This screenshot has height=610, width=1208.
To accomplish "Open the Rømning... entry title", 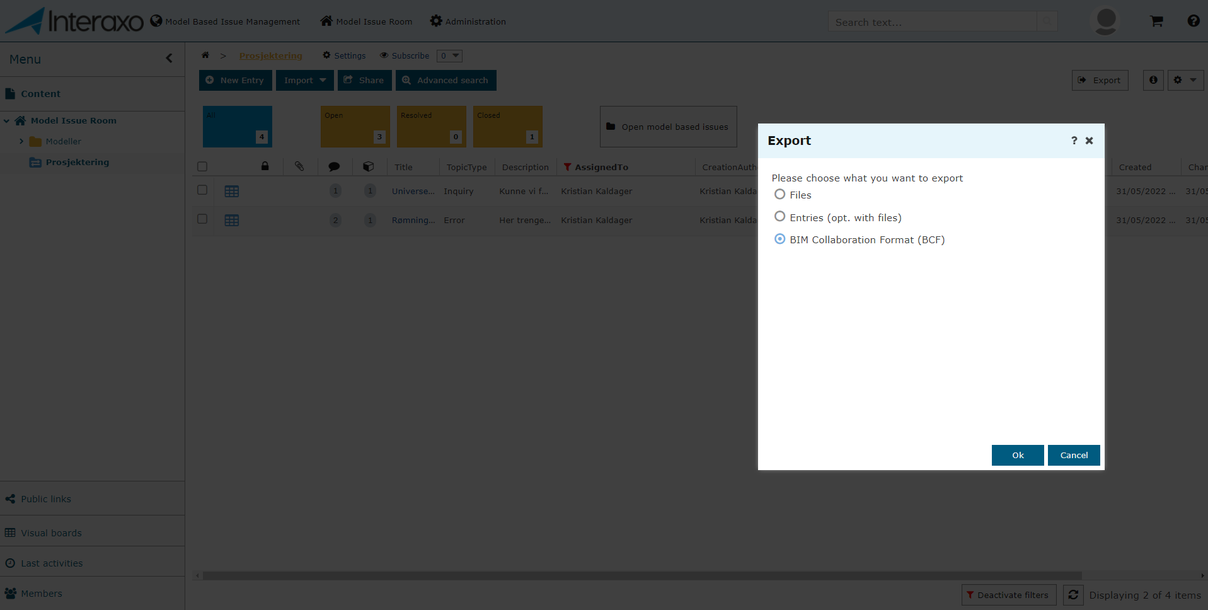I will click(x=413, y=220).
